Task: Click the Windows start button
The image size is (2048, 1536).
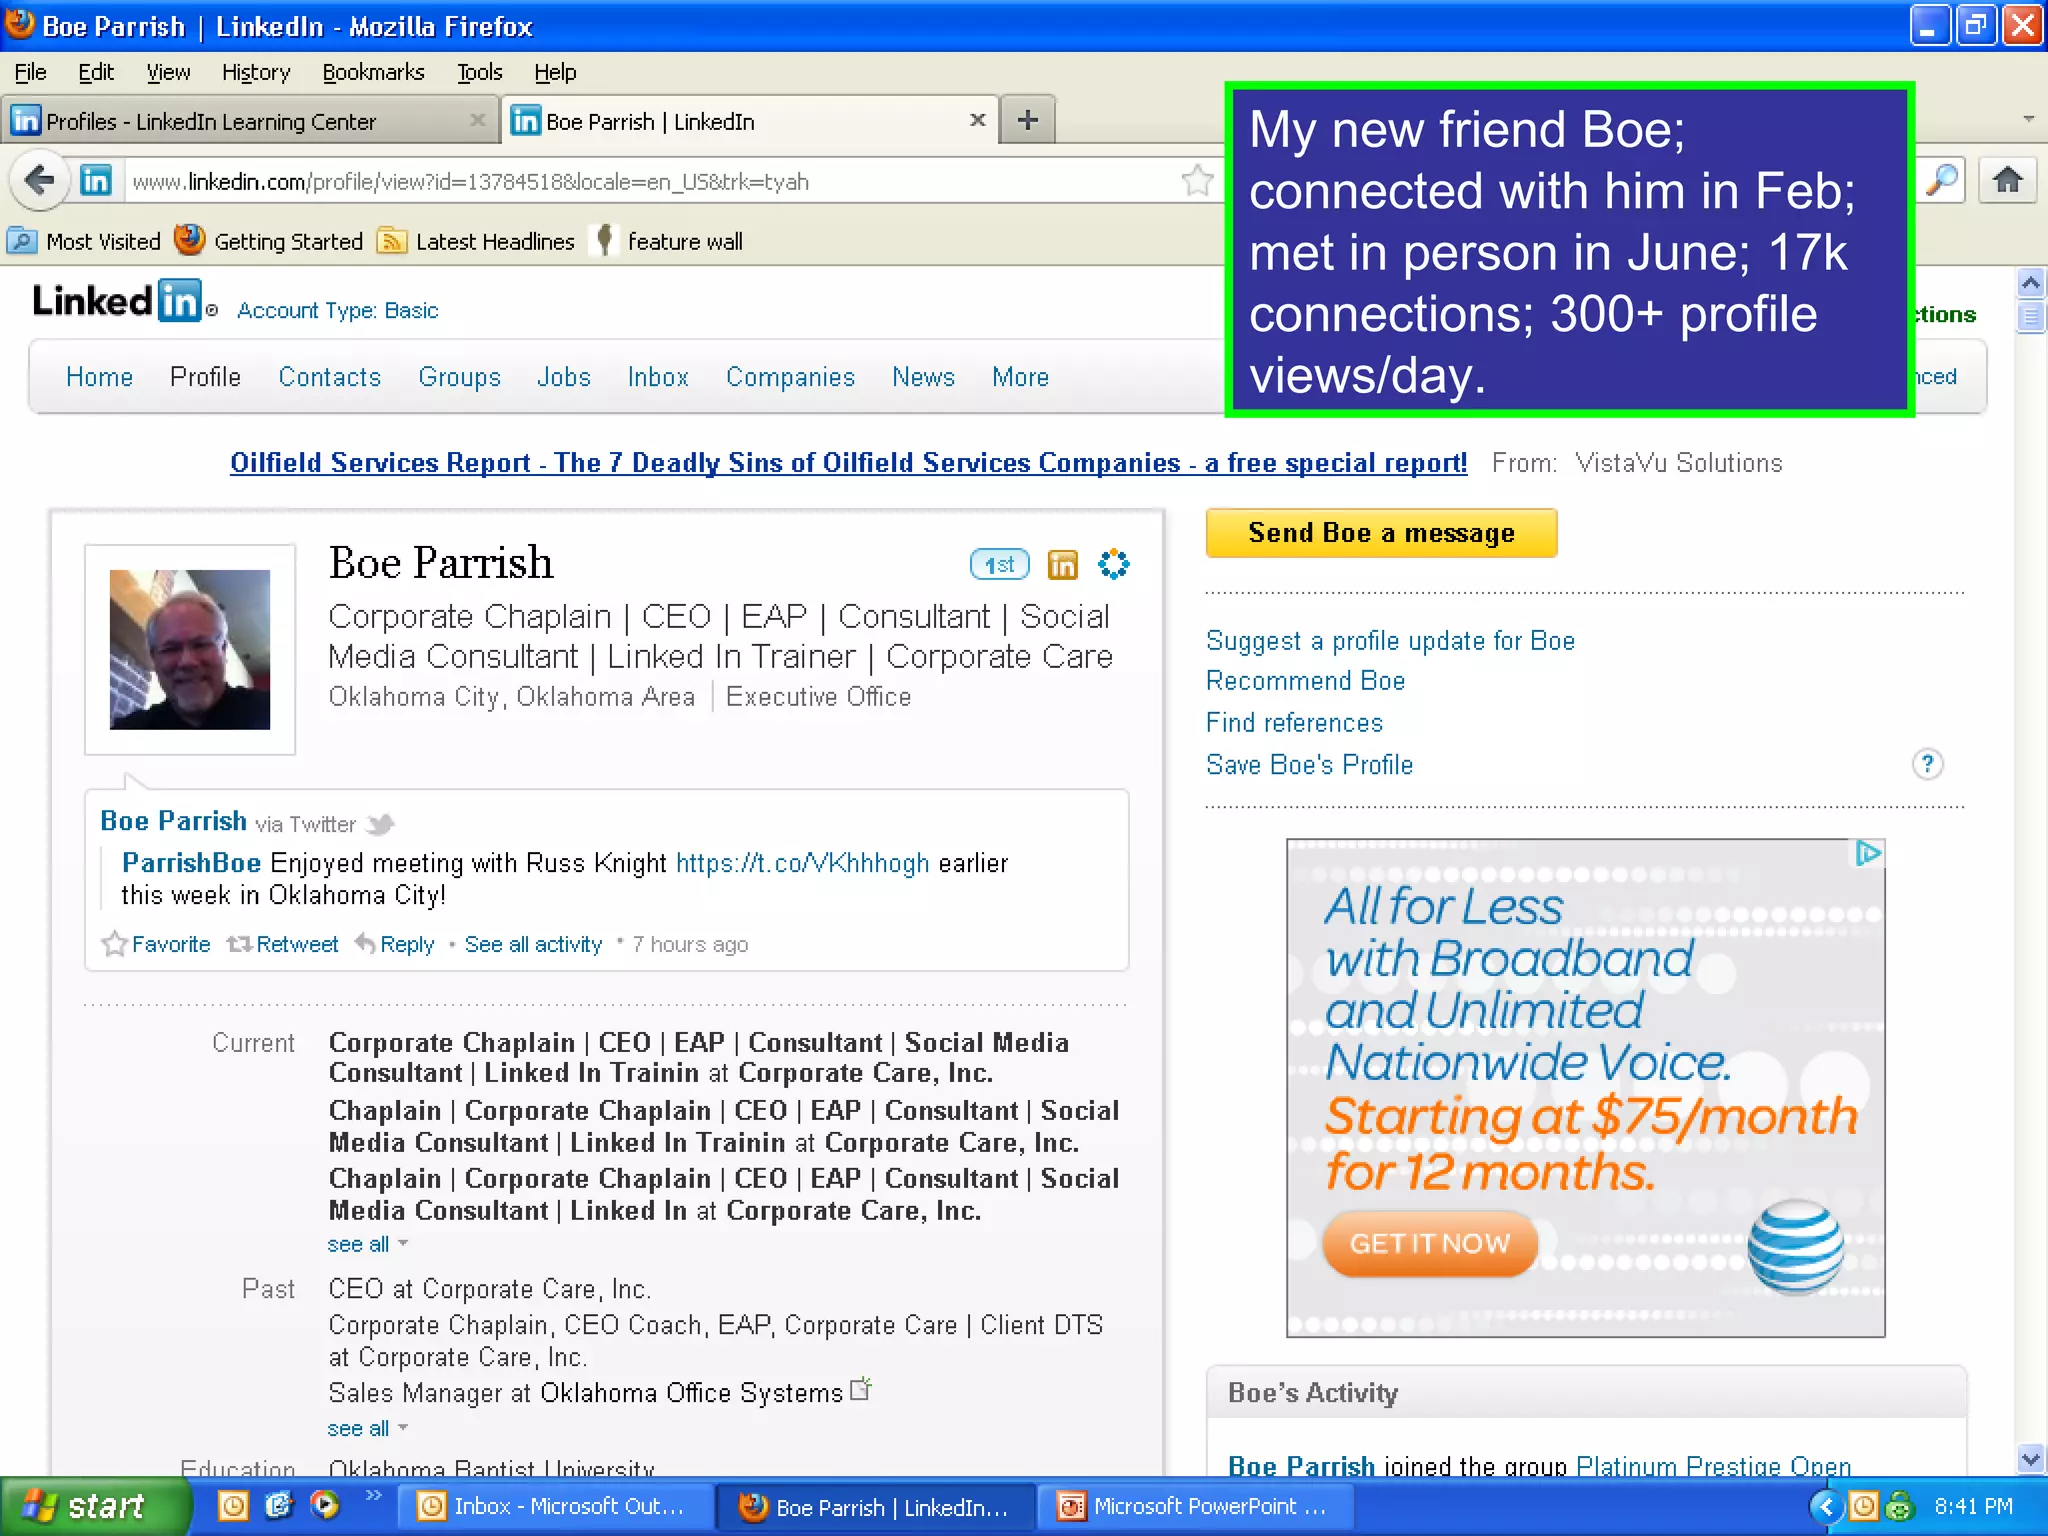Action: click(x=94, y=1506)
